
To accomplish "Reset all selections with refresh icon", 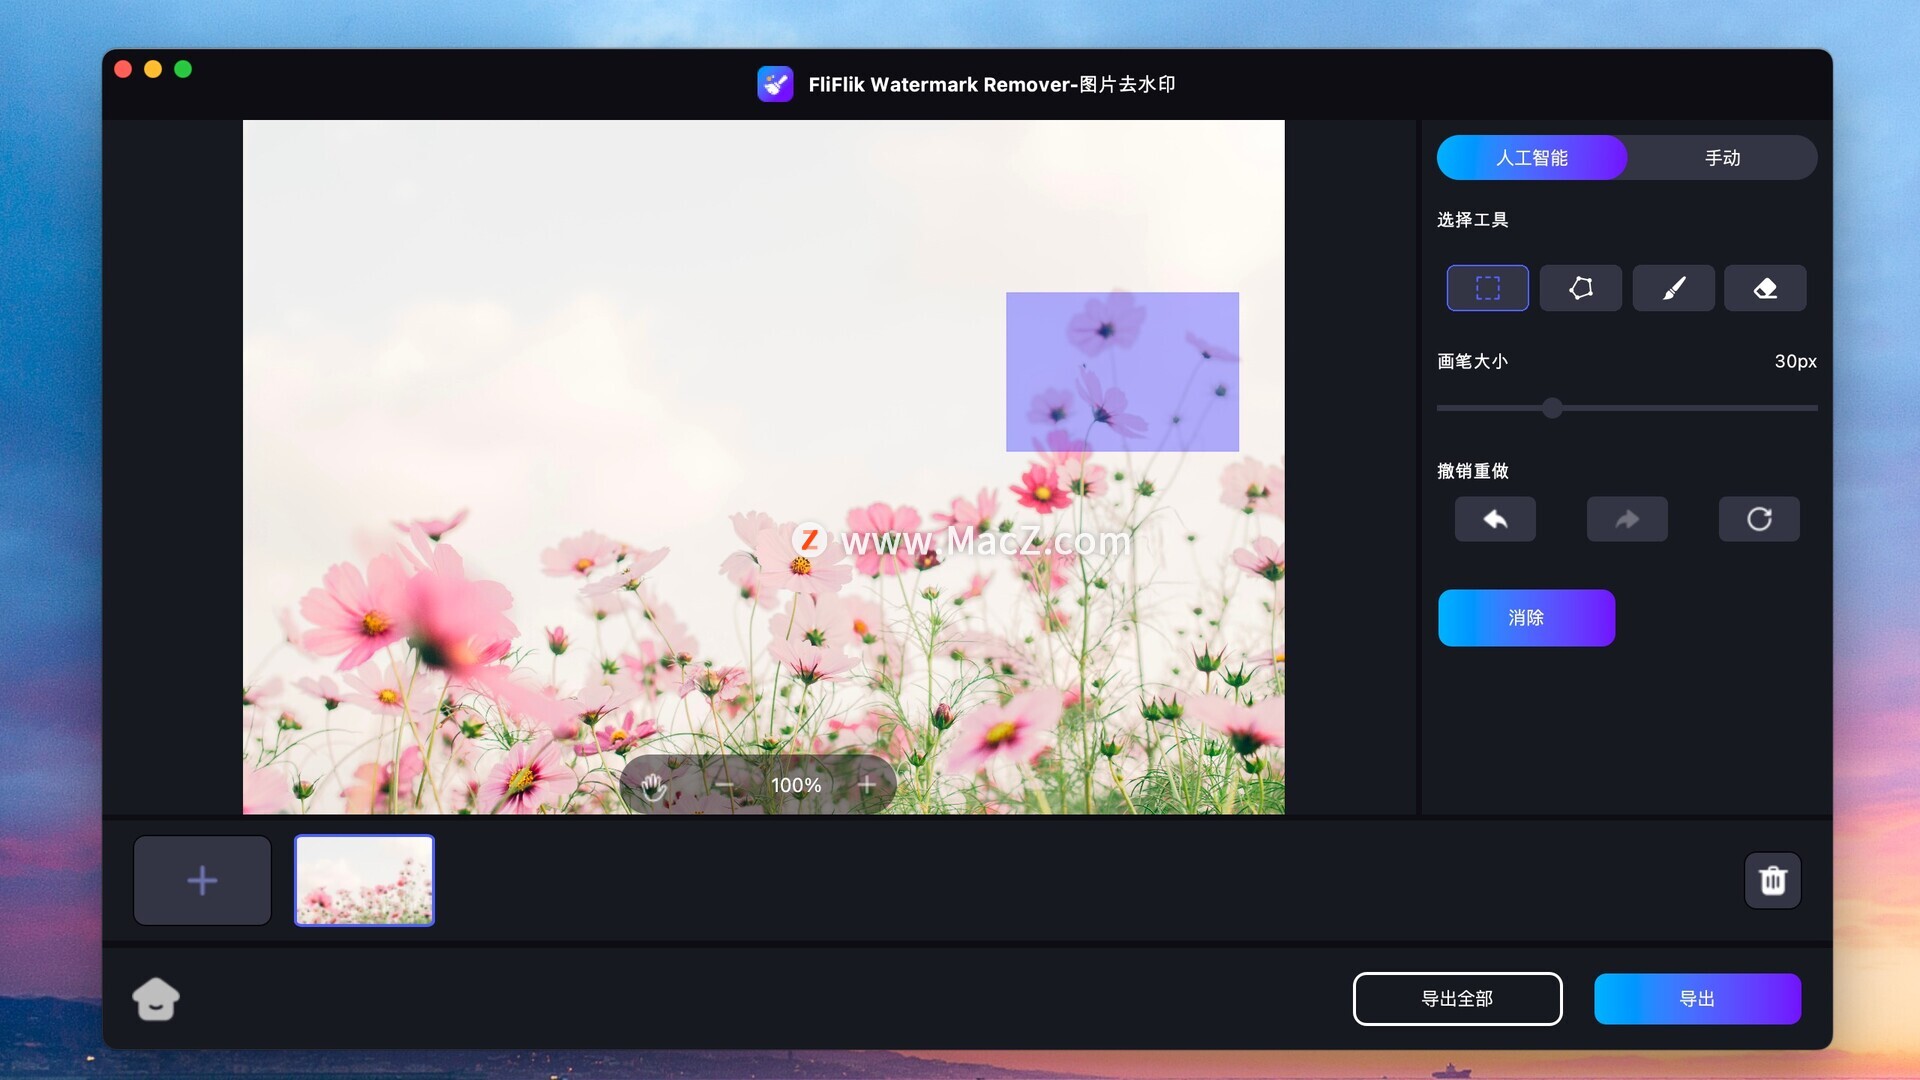I will (x=1759, y=519).
